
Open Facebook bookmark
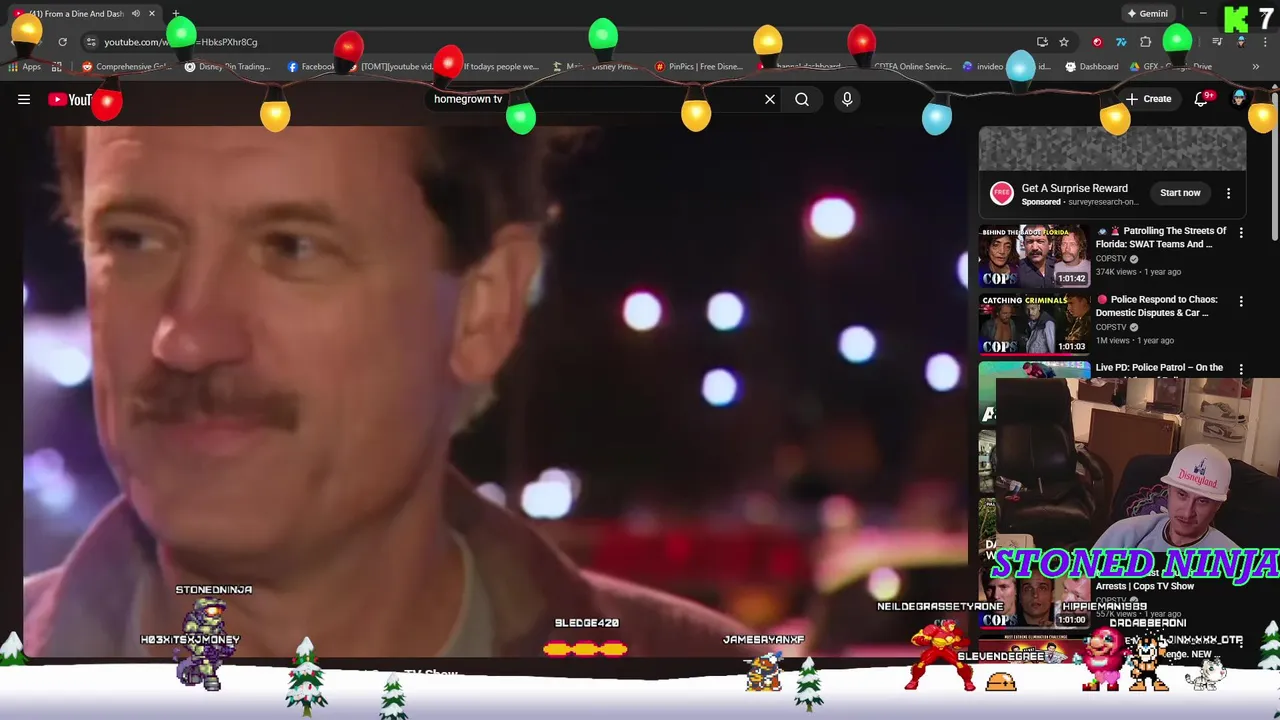point(311,67)
